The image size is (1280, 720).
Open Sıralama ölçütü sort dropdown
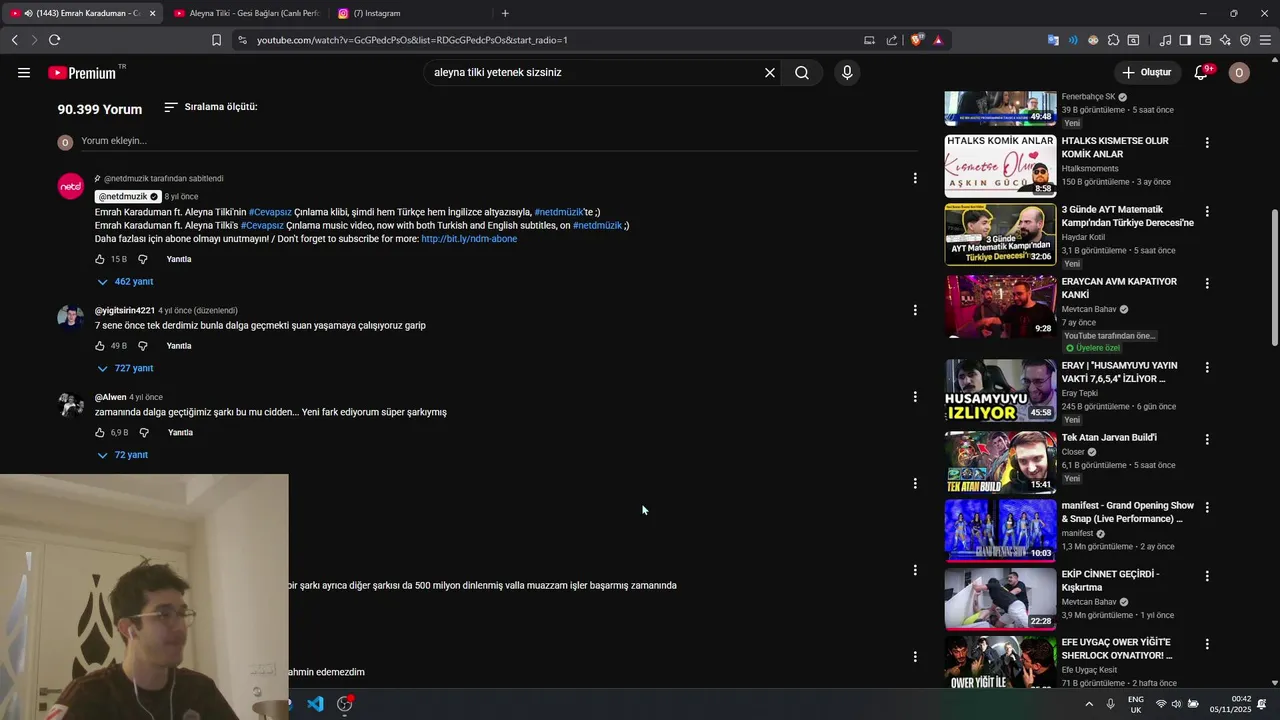[x=211, y=107]
